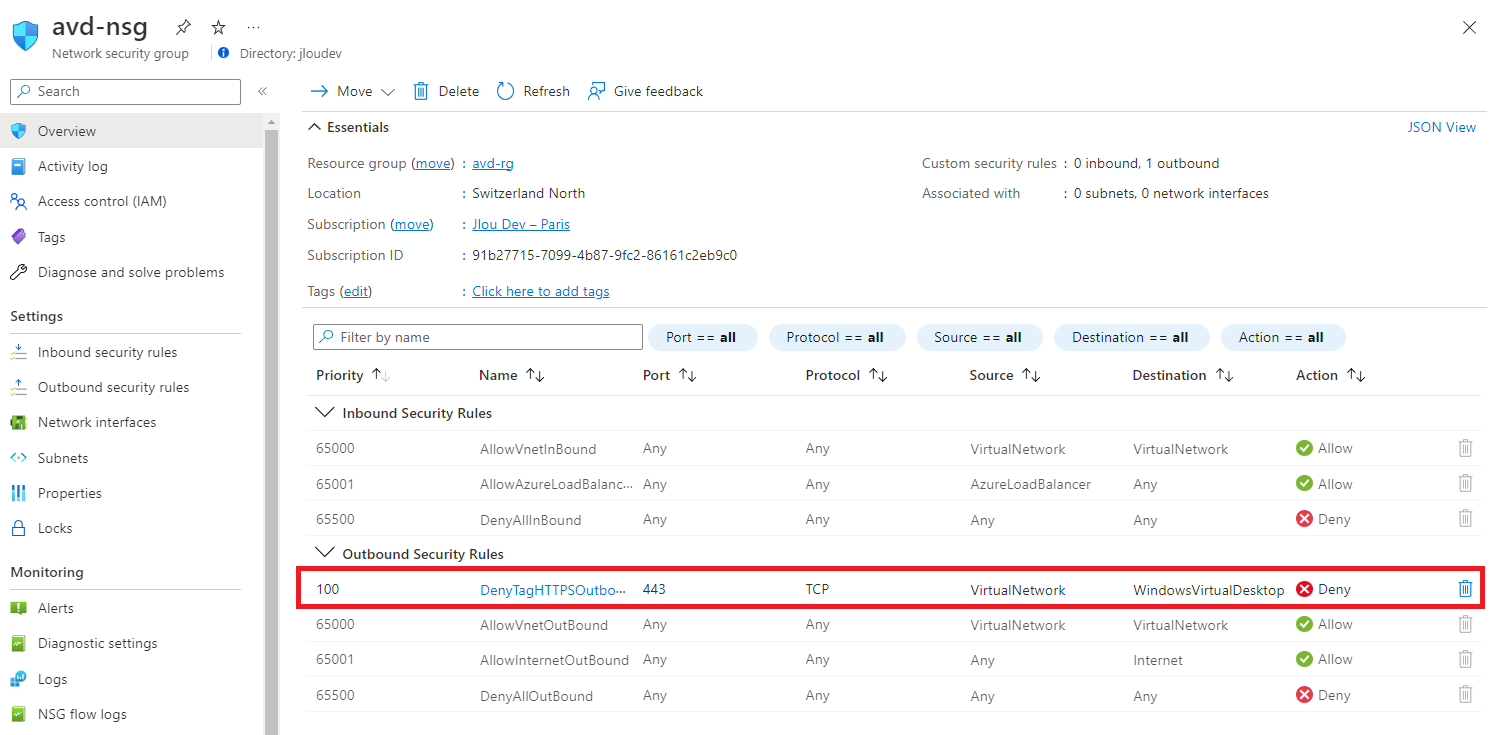Sort rules by Action column
The image size is (1501, 735).
tap(1330, 375)
